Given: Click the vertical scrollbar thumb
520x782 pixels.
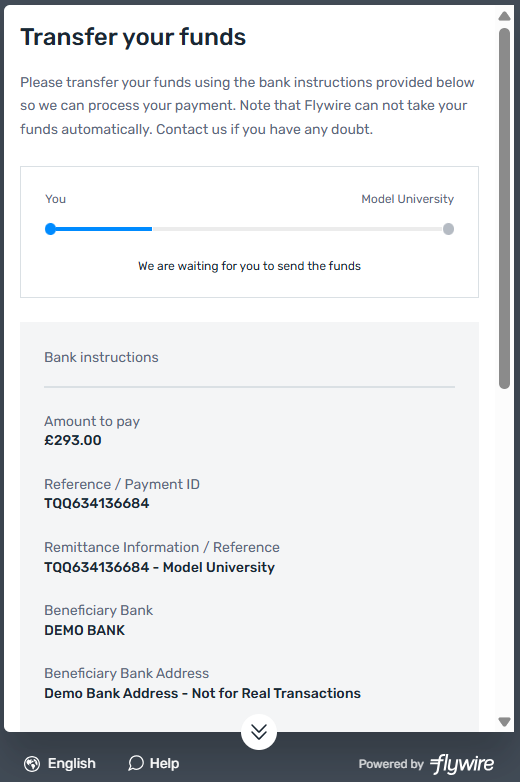Looking at the screenshot, I should [505, 208].
